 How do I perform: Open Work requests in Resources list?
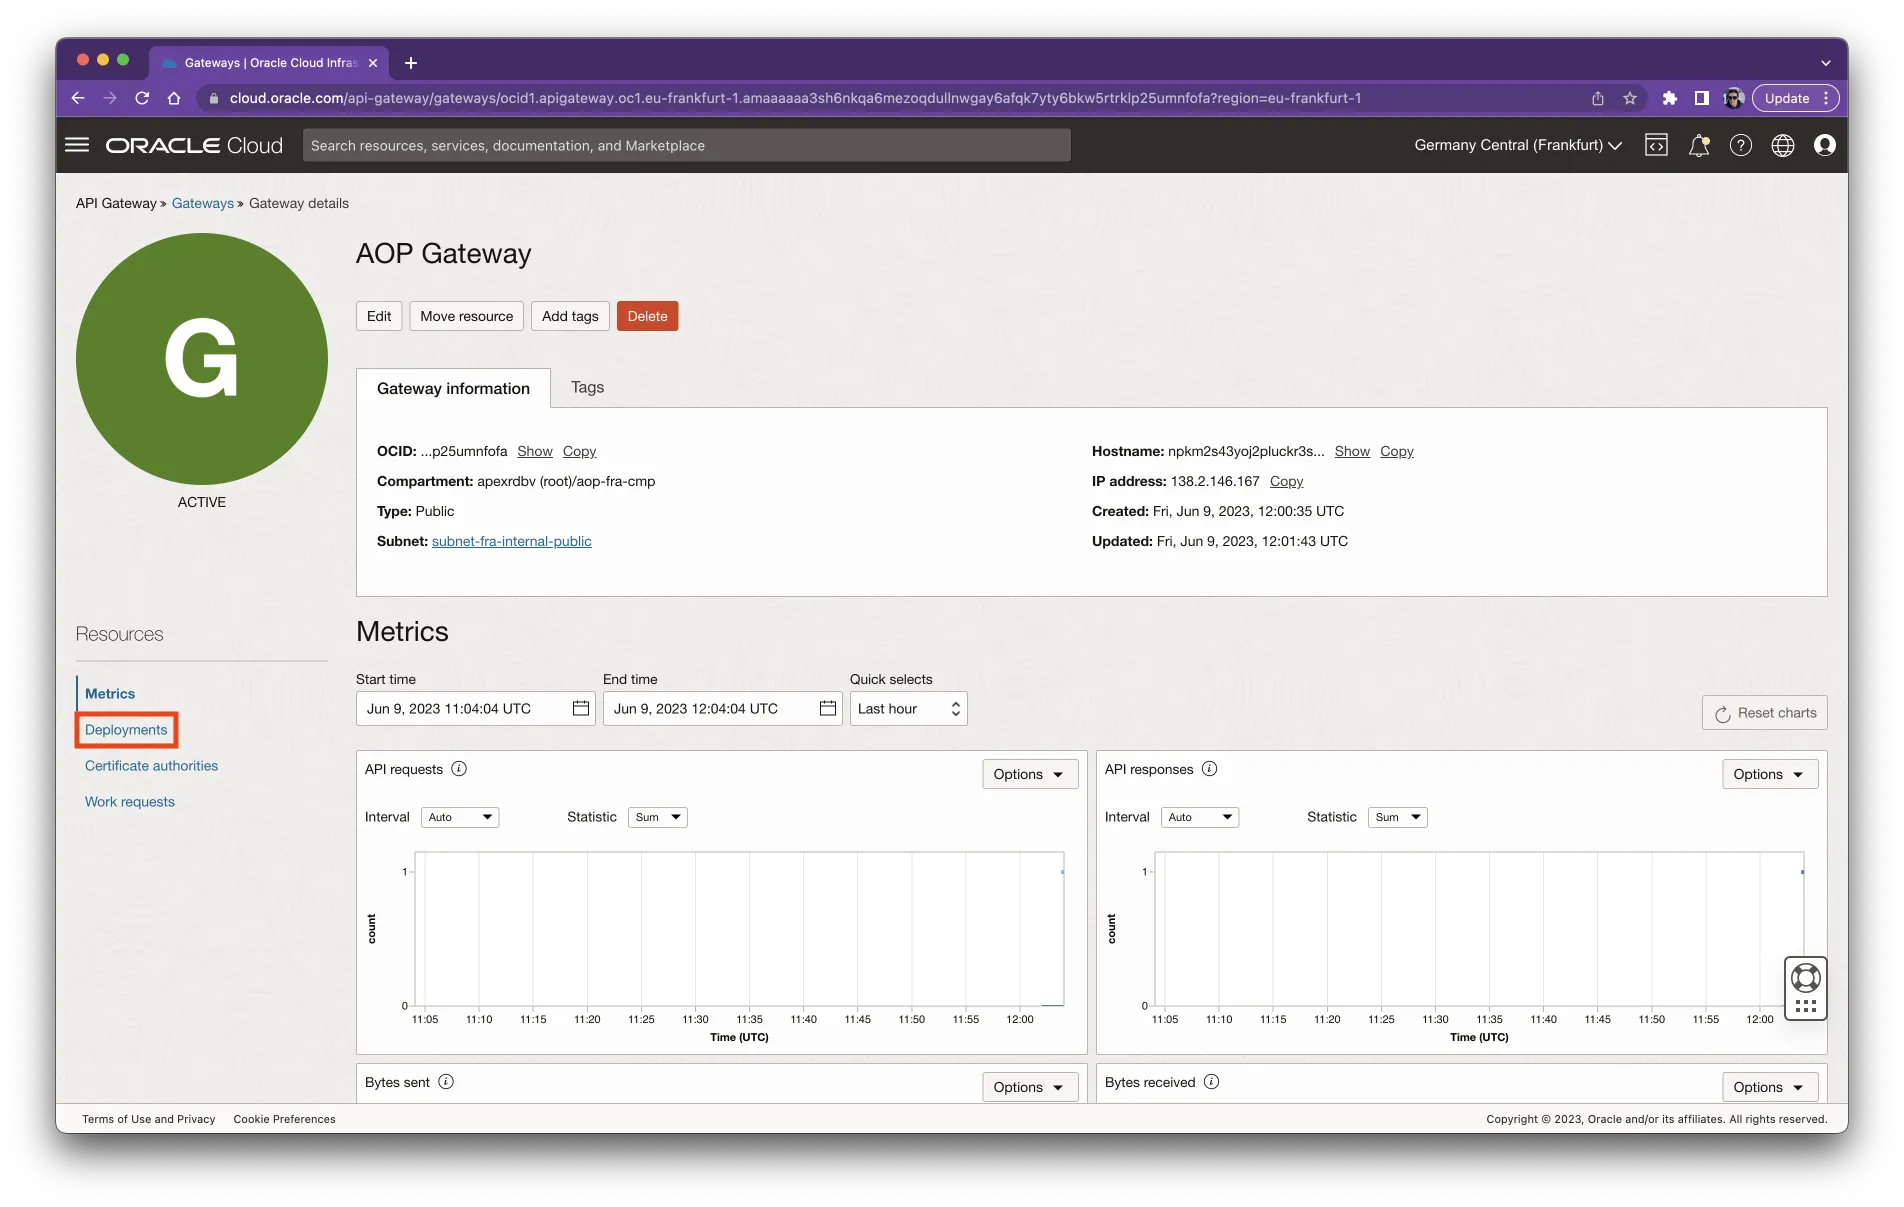click(130, 801)
